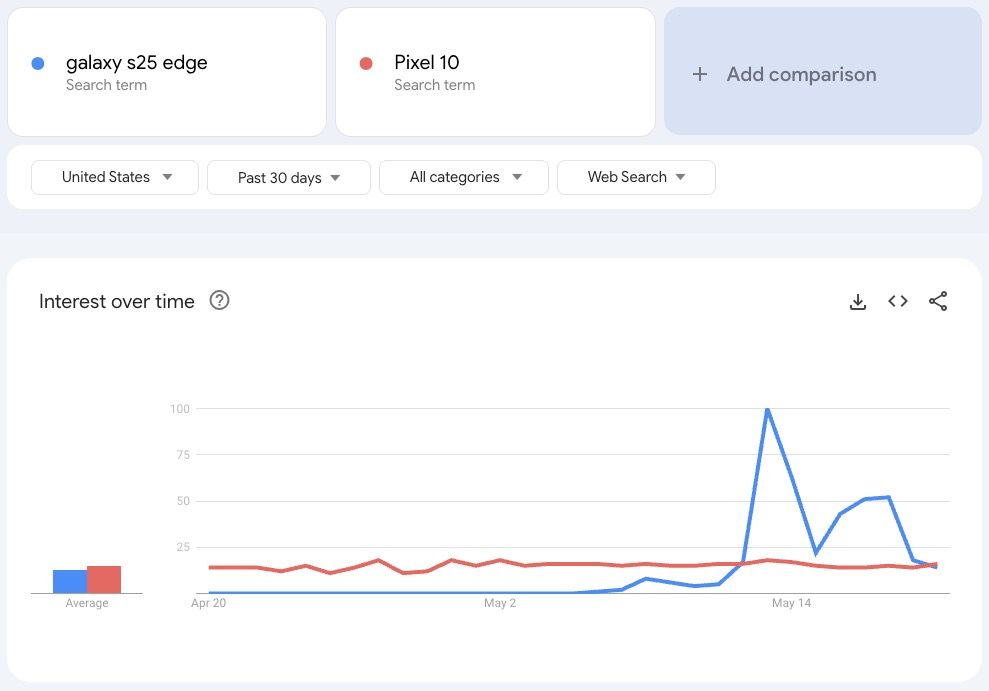The width and height of the screenshot is (989, 691).
Task: Edit the Pixel 10 search term
Action: (x=427, y=63)
